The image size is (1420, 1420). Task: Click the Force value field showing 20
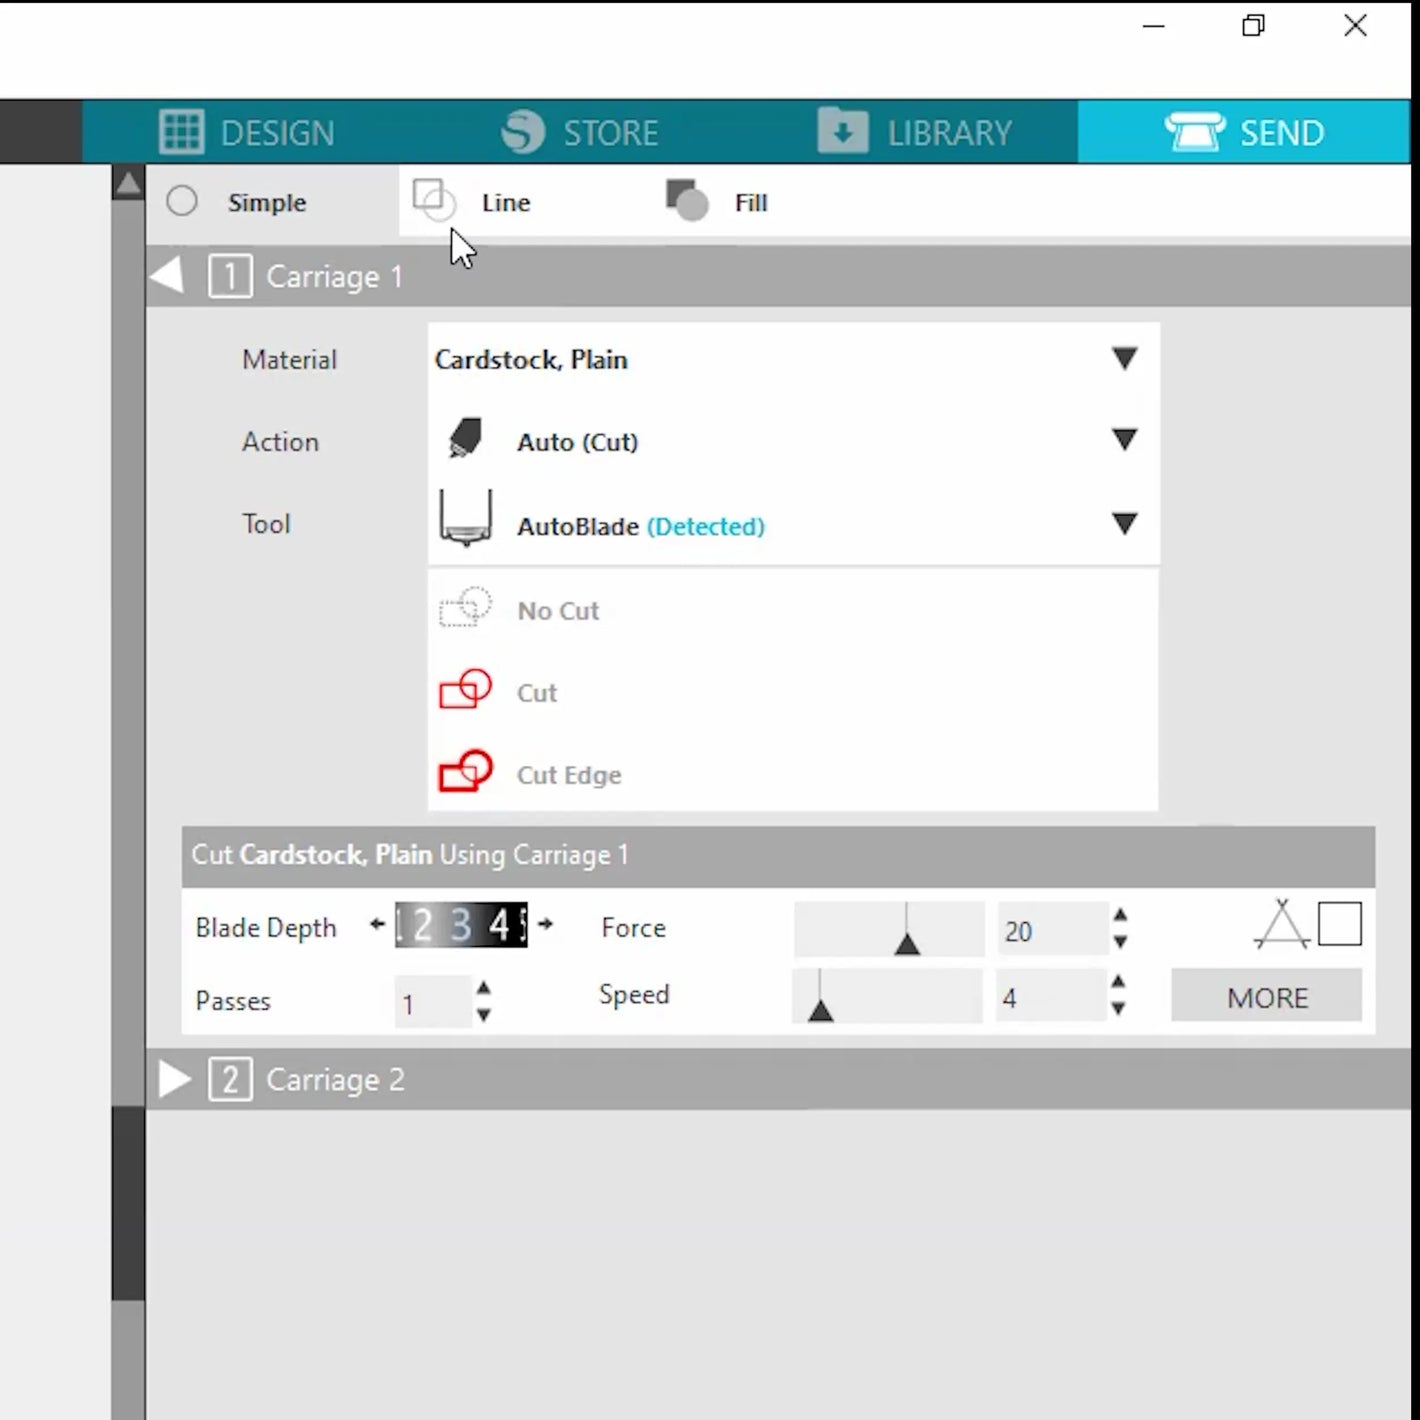click(x=1051, y=930)
